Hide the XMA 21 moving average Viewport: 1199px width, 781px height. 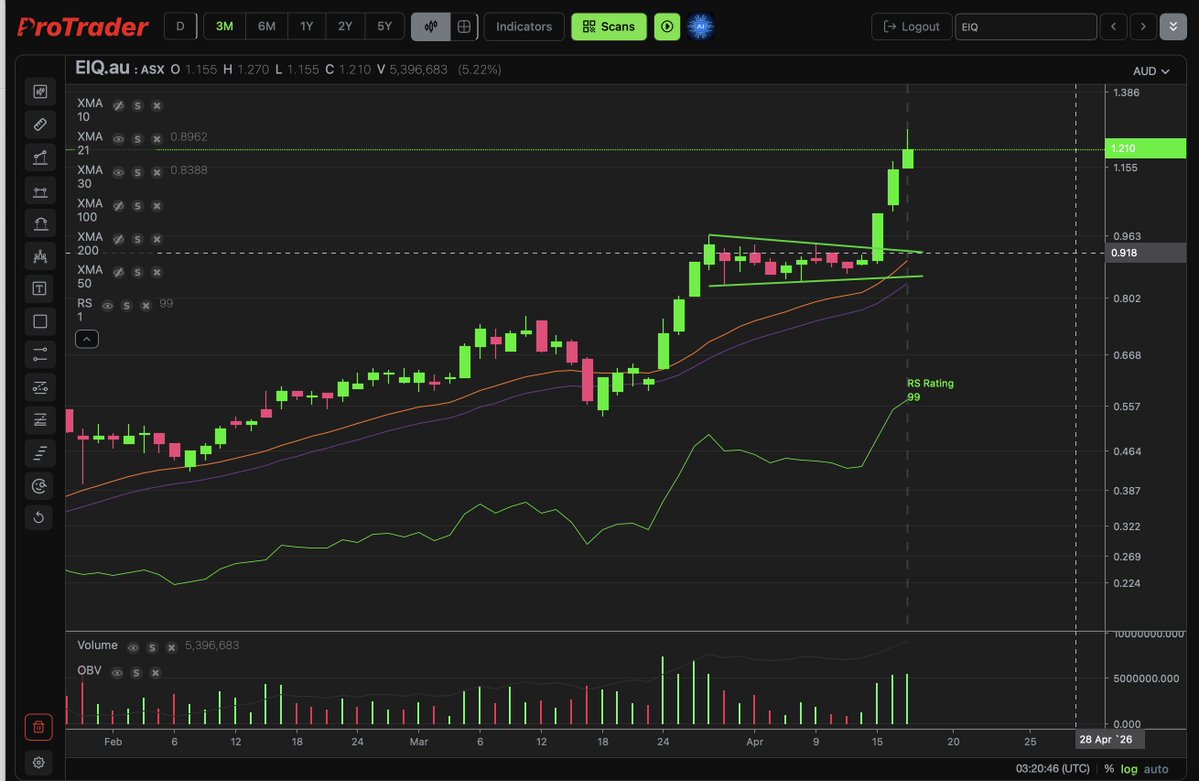pyautogui.click(x=119, y=137)
